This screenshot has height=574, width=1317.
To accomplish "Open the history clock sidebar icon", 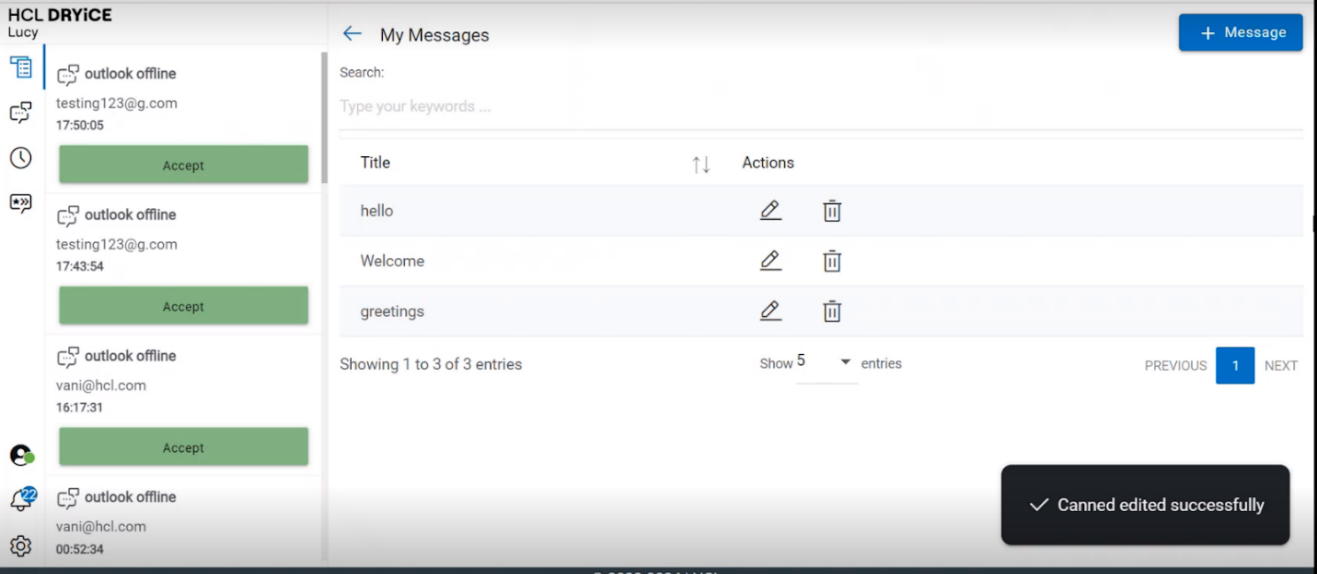I will 21,158.
